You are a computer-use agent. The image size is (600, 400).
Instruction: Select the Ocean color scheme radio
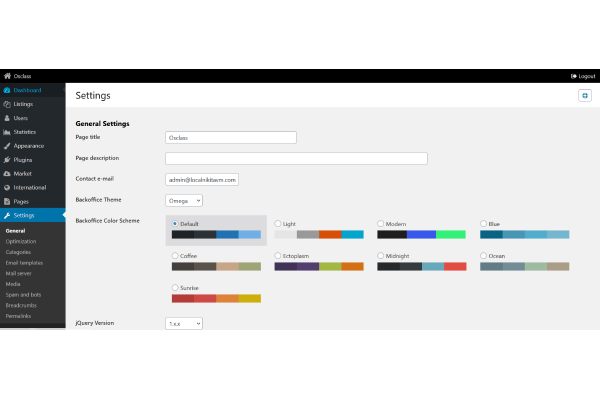click(x=484, y=256)
